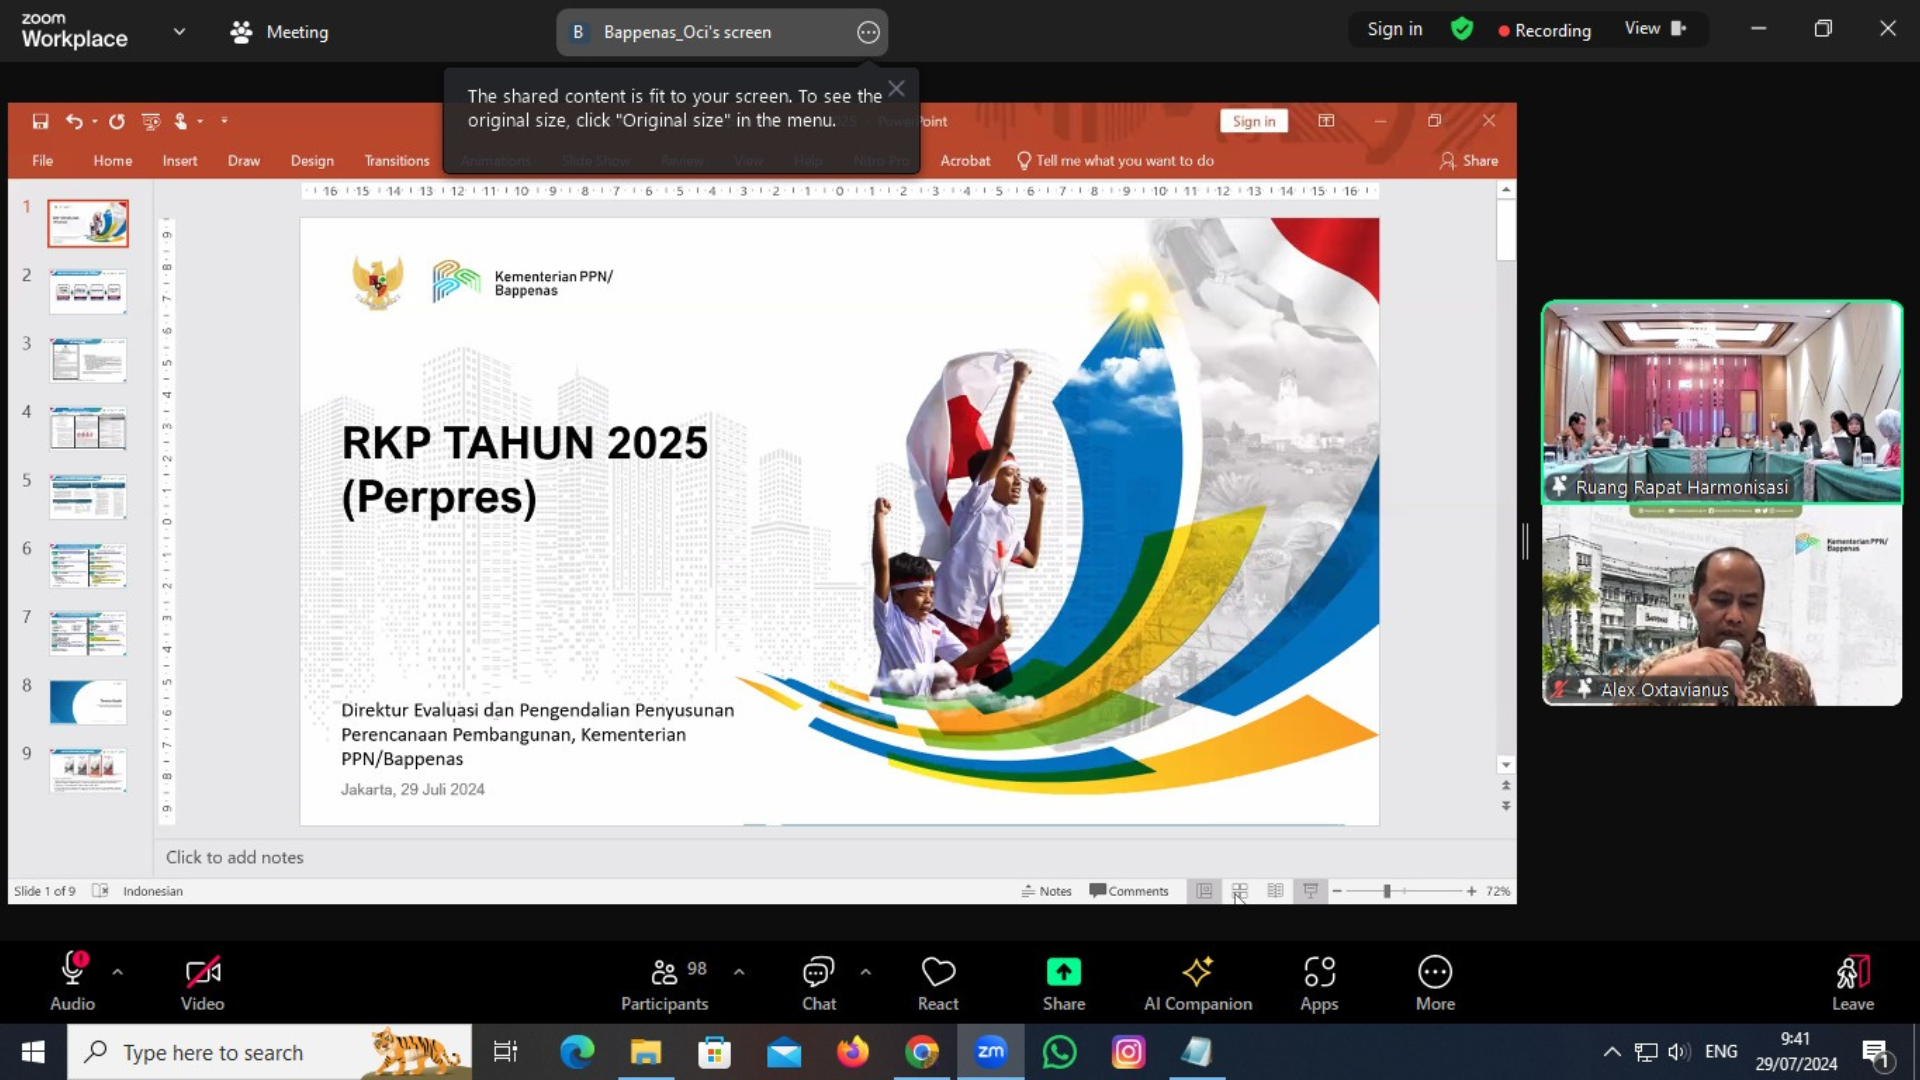Toggle the Comments pane button
Screen dimensions: 1920x1080
(1129, 891)
